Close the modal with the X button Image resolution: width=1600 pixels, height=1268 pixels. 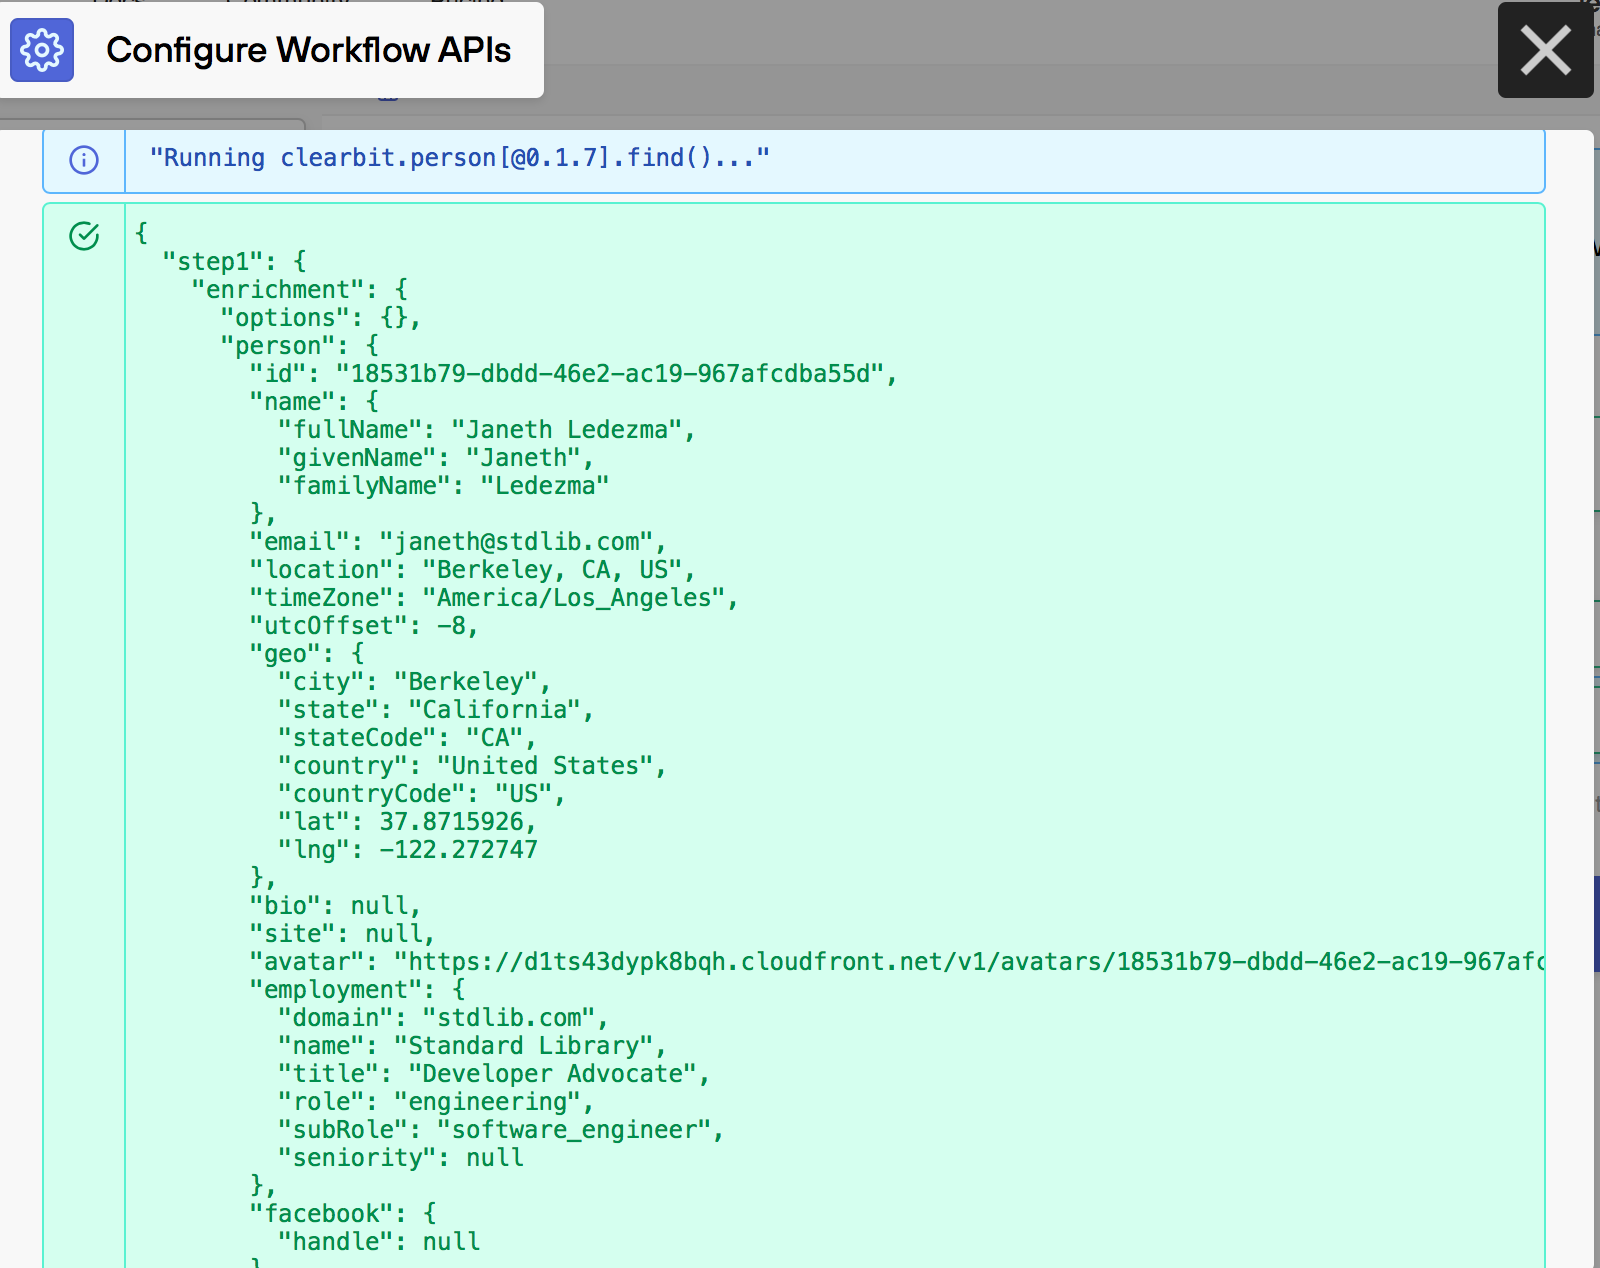[1545, 50]
